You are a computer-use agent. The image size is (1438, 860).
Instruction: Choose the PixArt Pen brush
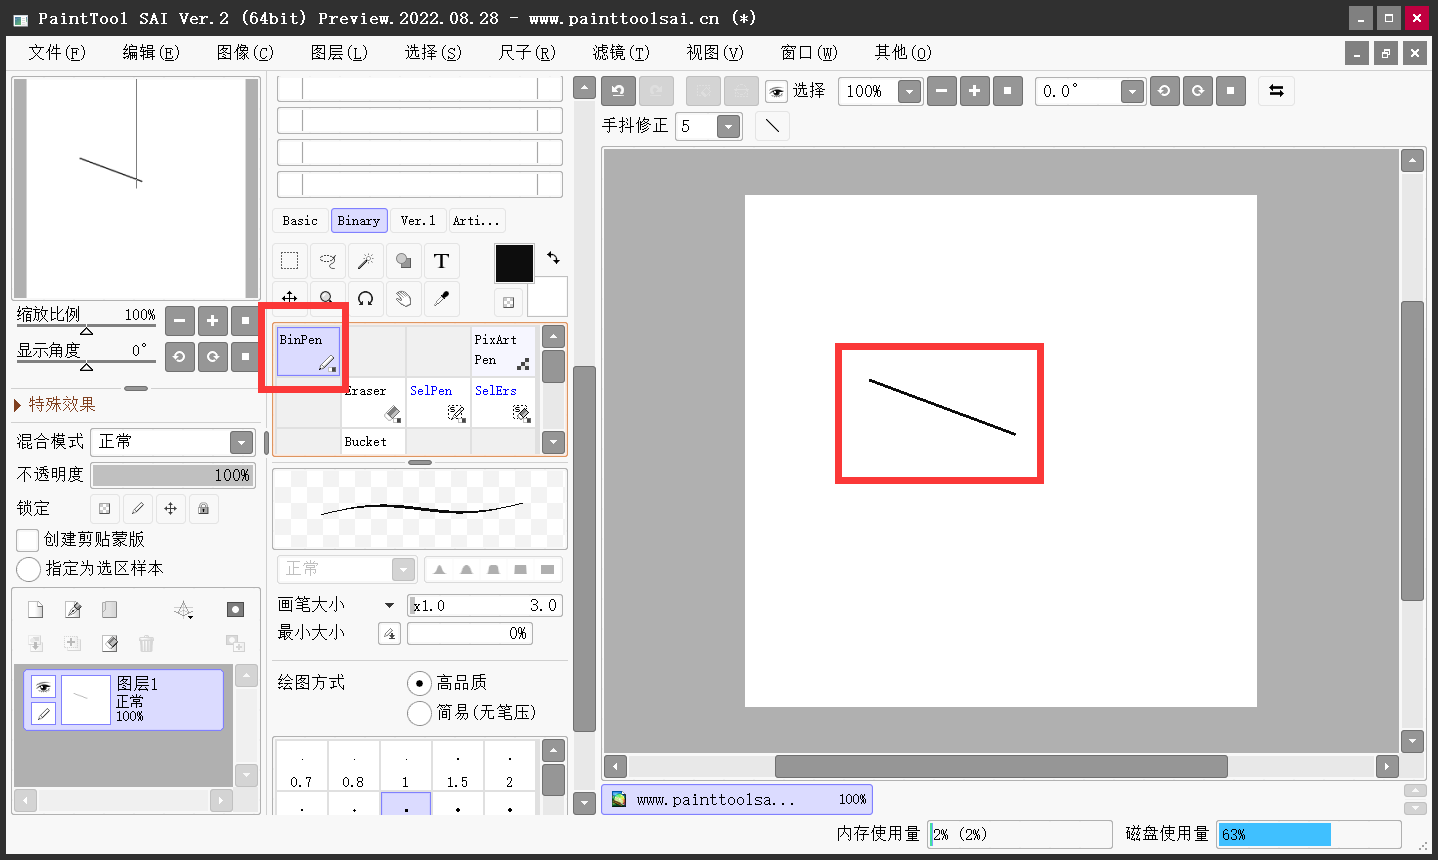pyautogui.click(x=503, y=352)
